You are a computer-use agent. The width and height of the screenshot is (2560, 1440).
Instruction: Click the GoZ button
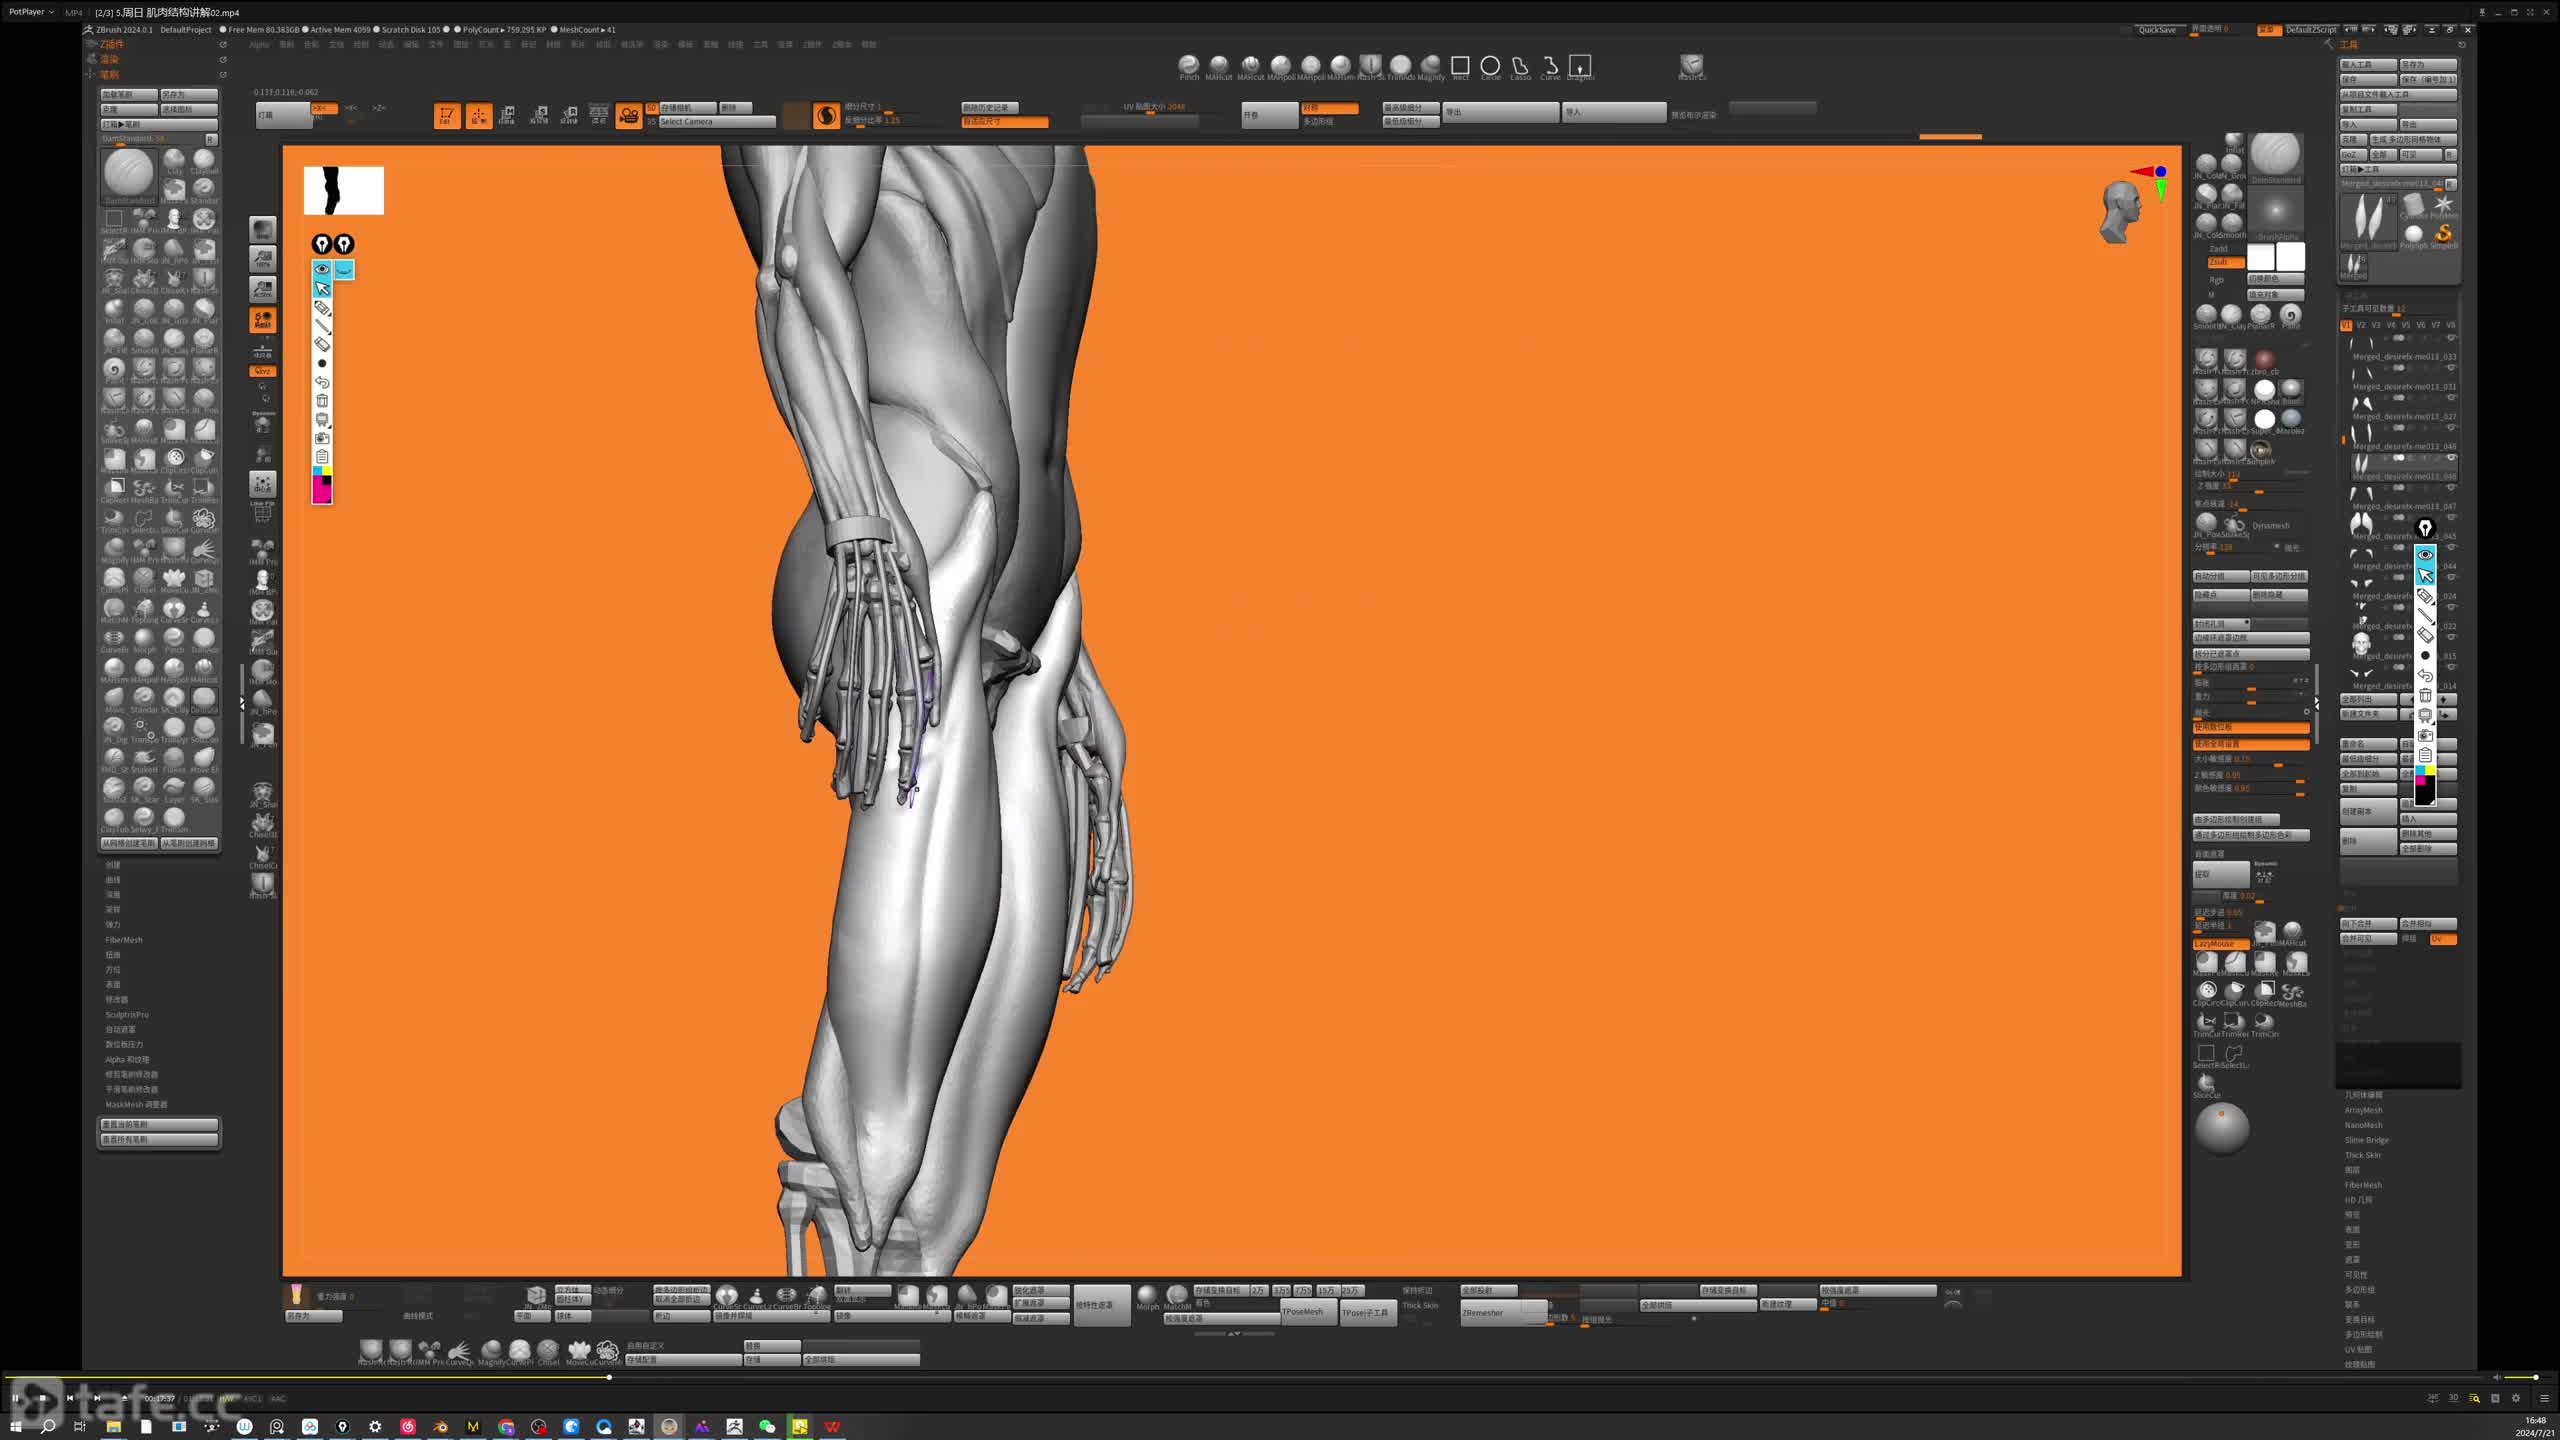(2351, 155)
